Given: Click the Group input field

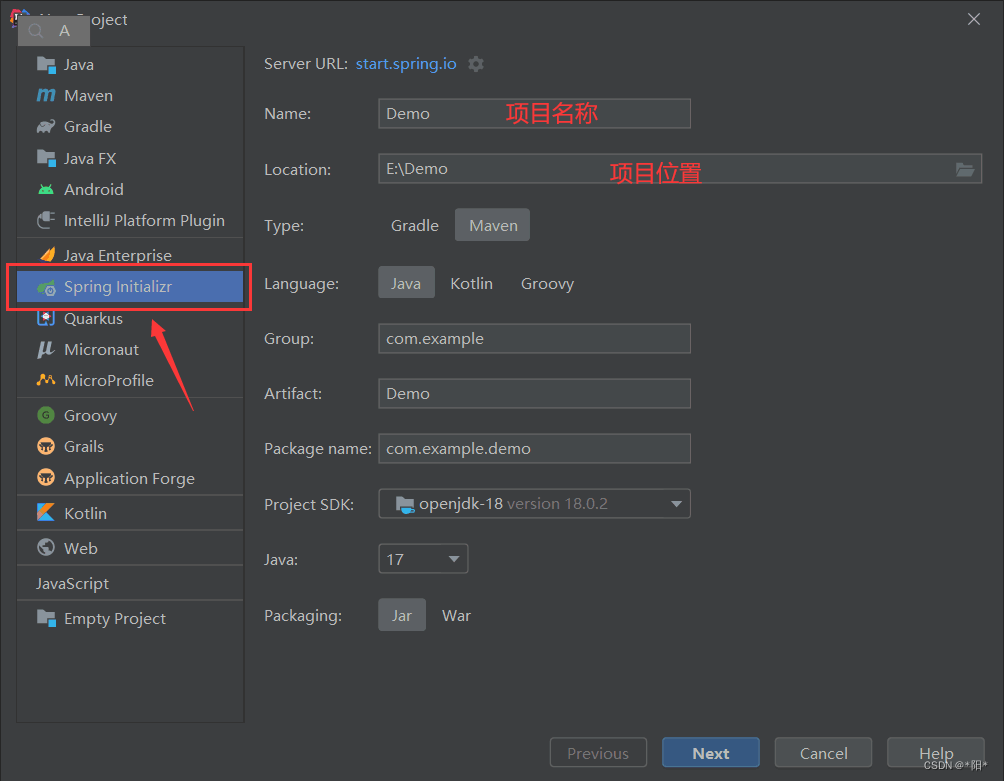Looking at the screenshot, I should click(x=535, y=339).
